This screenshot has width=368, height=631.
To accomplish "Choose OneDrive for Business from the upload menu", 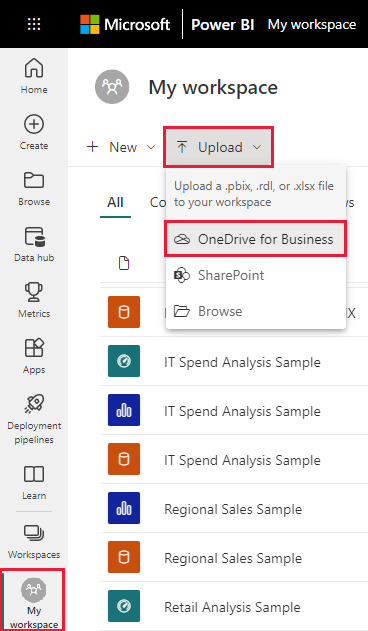I will [x=255, y=239].
